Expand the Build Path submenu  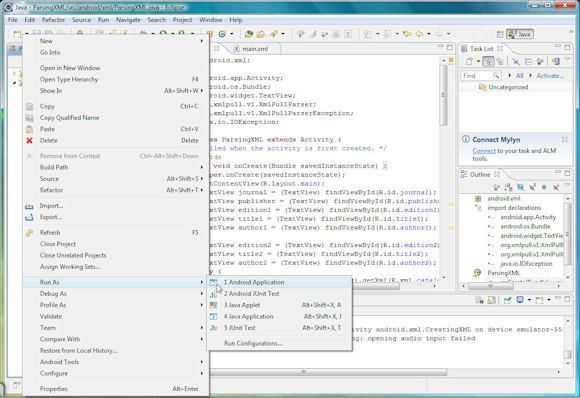202,167
